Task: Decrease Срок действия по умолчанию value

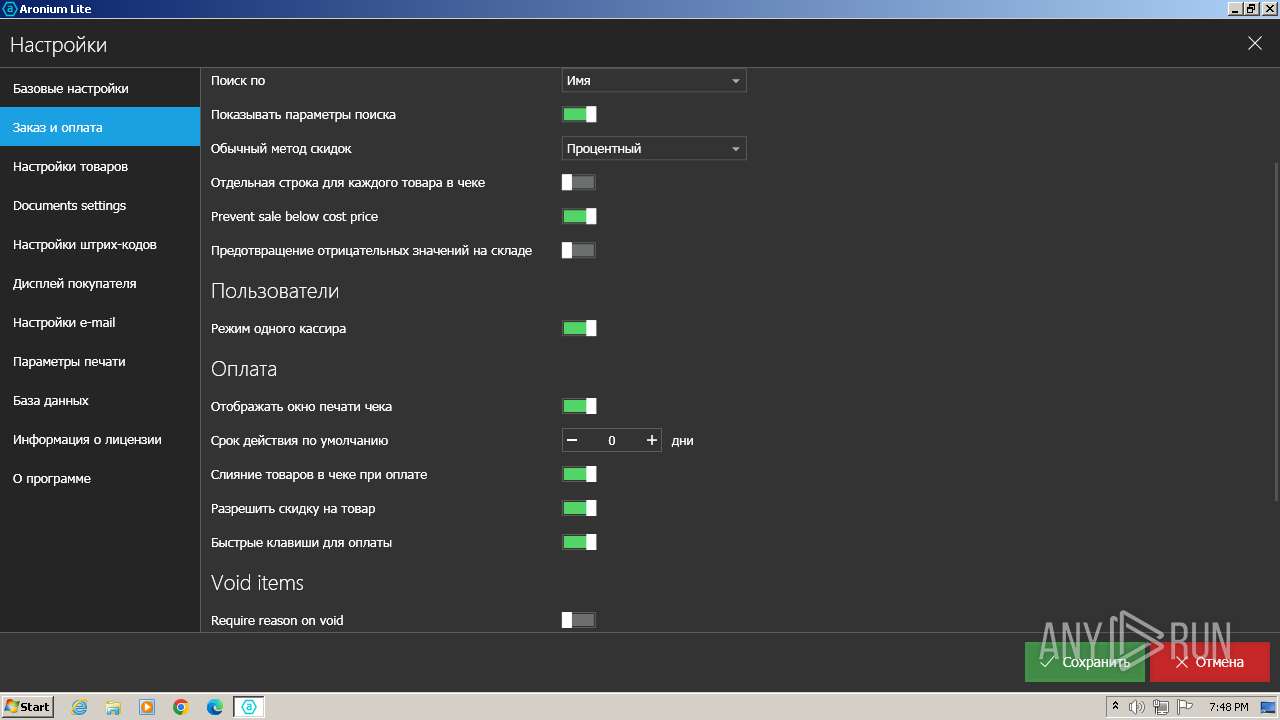Action: pos(572,440)
